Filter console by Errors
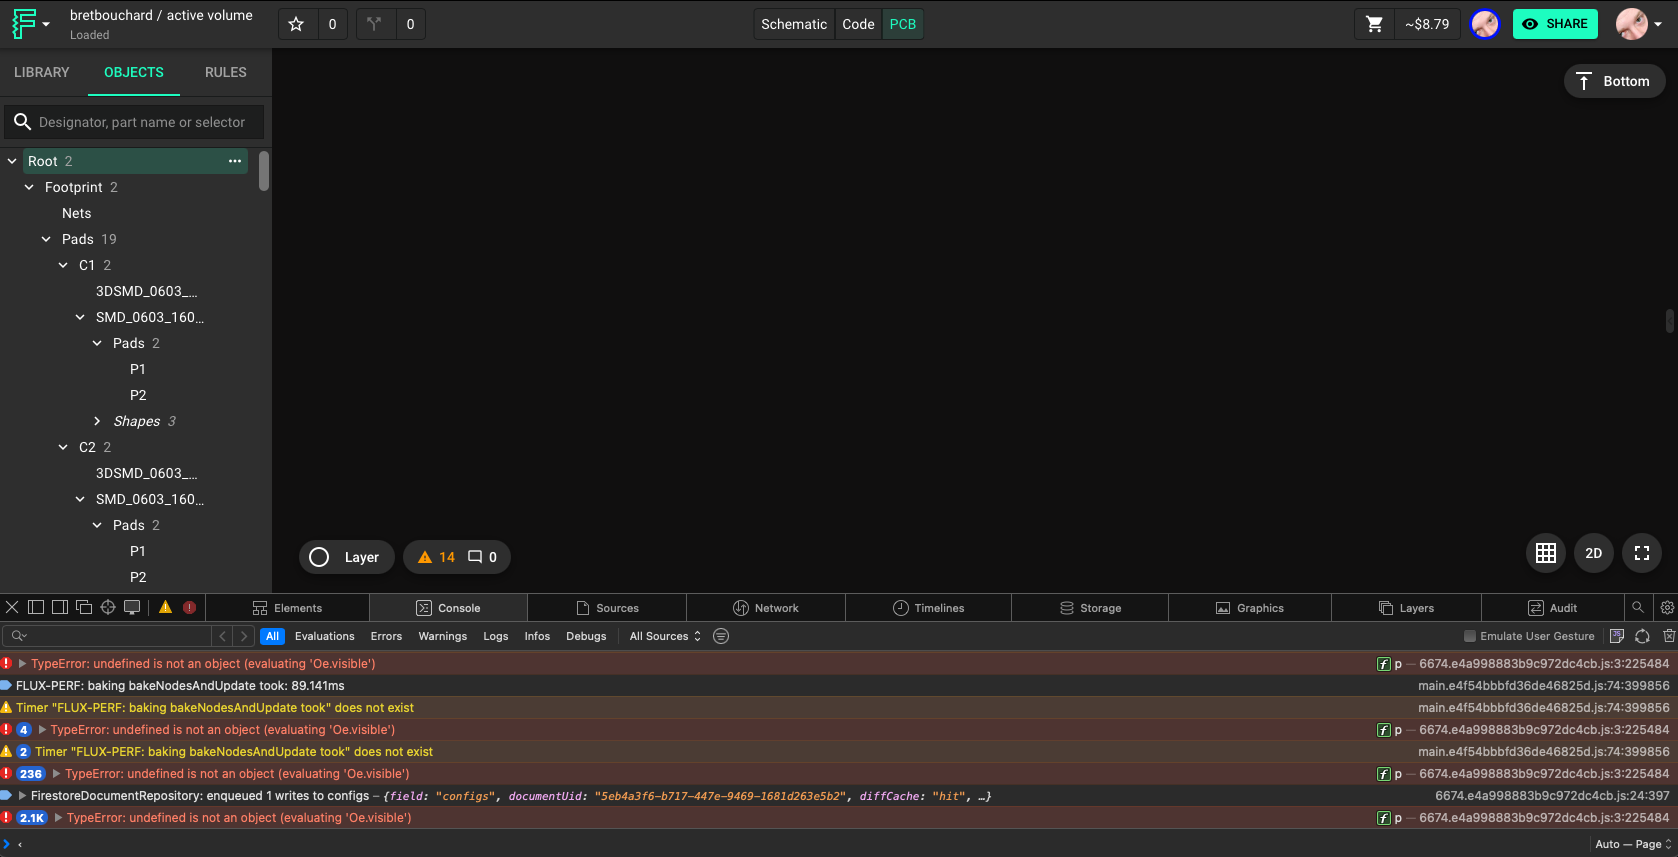 (x=386, y=636)
